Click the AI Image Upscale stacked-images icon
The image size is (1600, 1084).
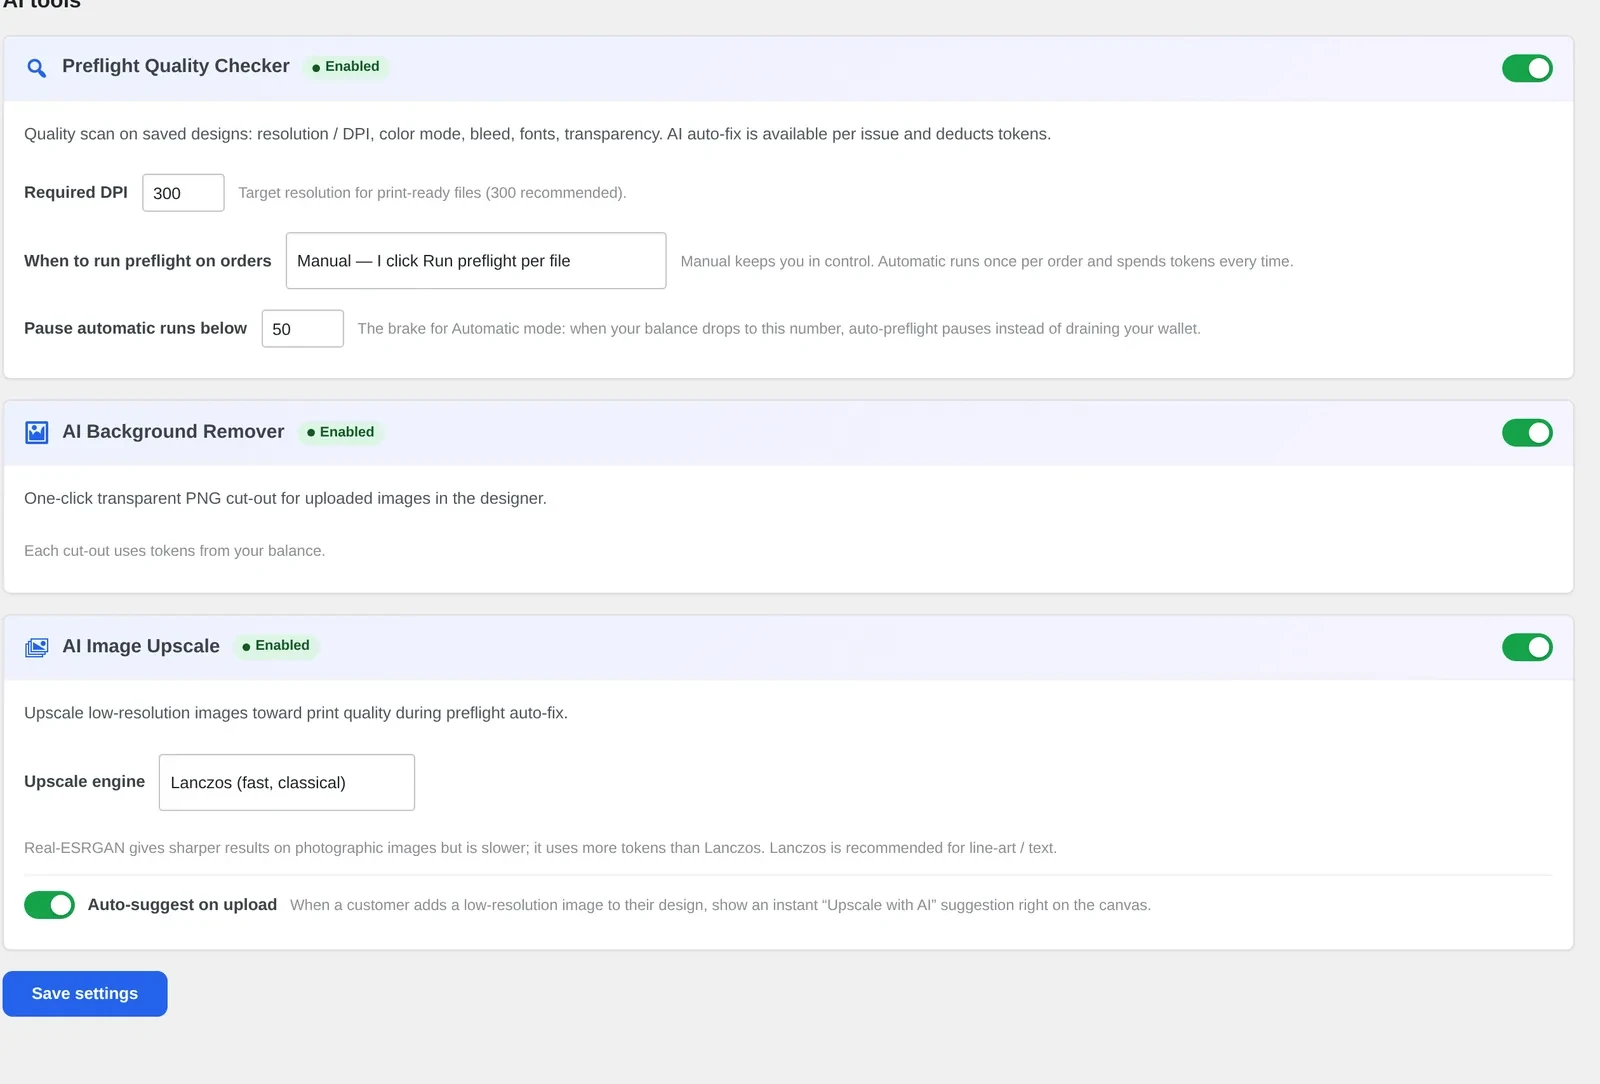[x=36, y=647]
